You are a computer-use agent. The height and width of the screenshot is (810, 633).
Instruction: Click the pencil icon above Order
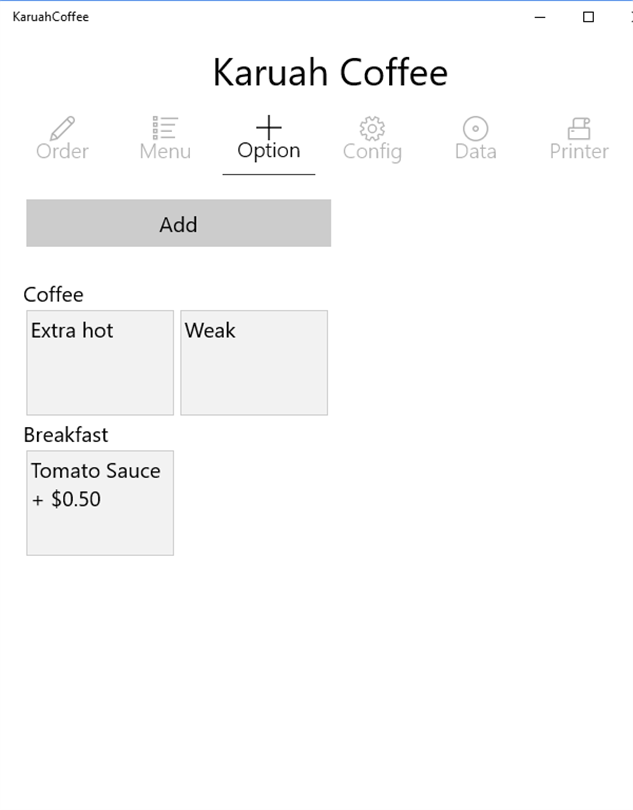point(62,128)
